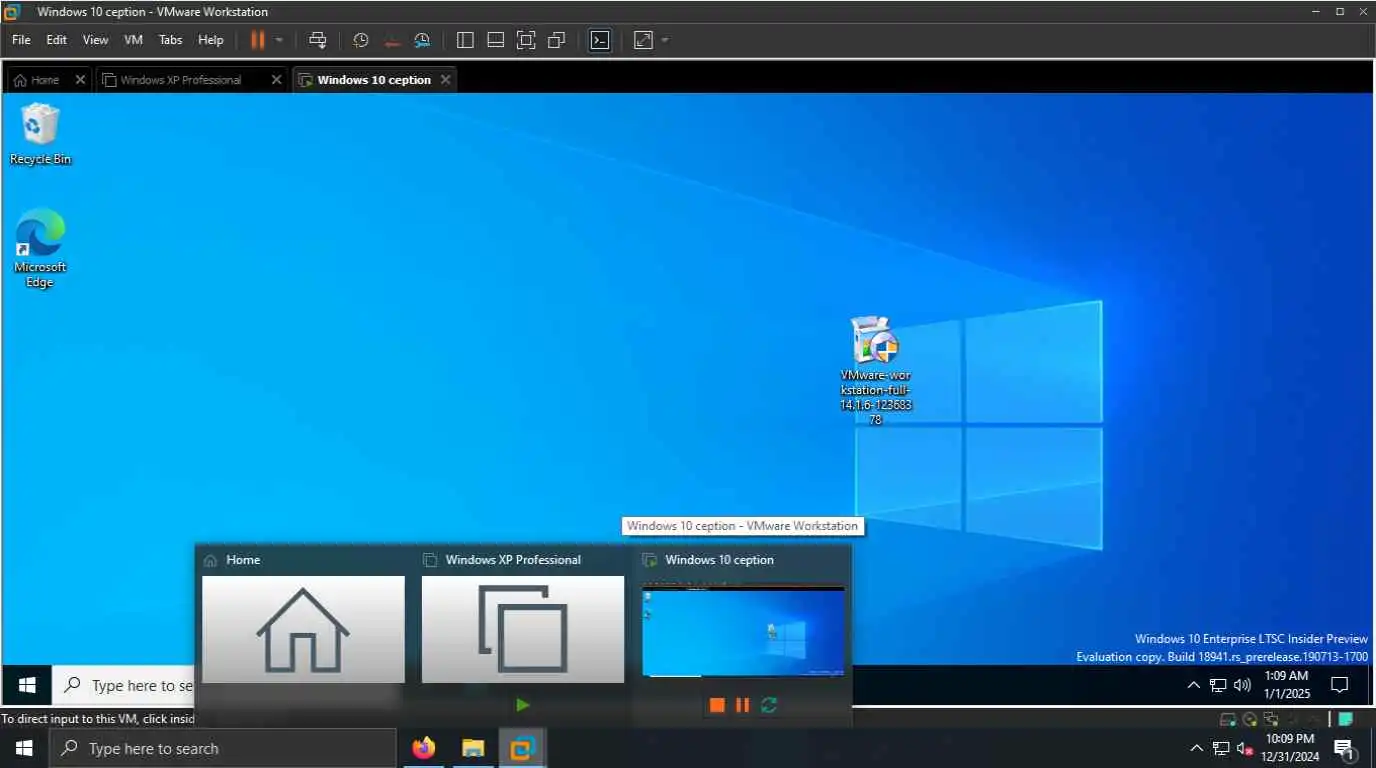The width and height of the screenshot is (1376, 768).
Task: Click the host taskbar search box
Action: [x=222, y=748]
